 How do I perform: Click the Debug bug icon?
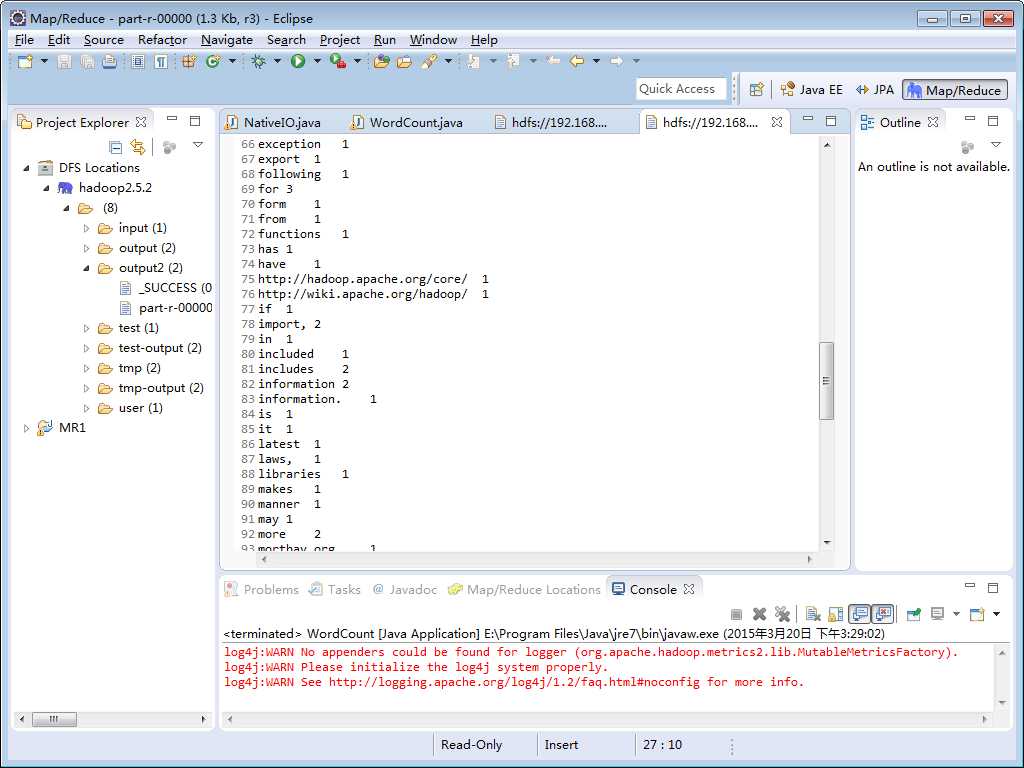click(x=259, y=61)
